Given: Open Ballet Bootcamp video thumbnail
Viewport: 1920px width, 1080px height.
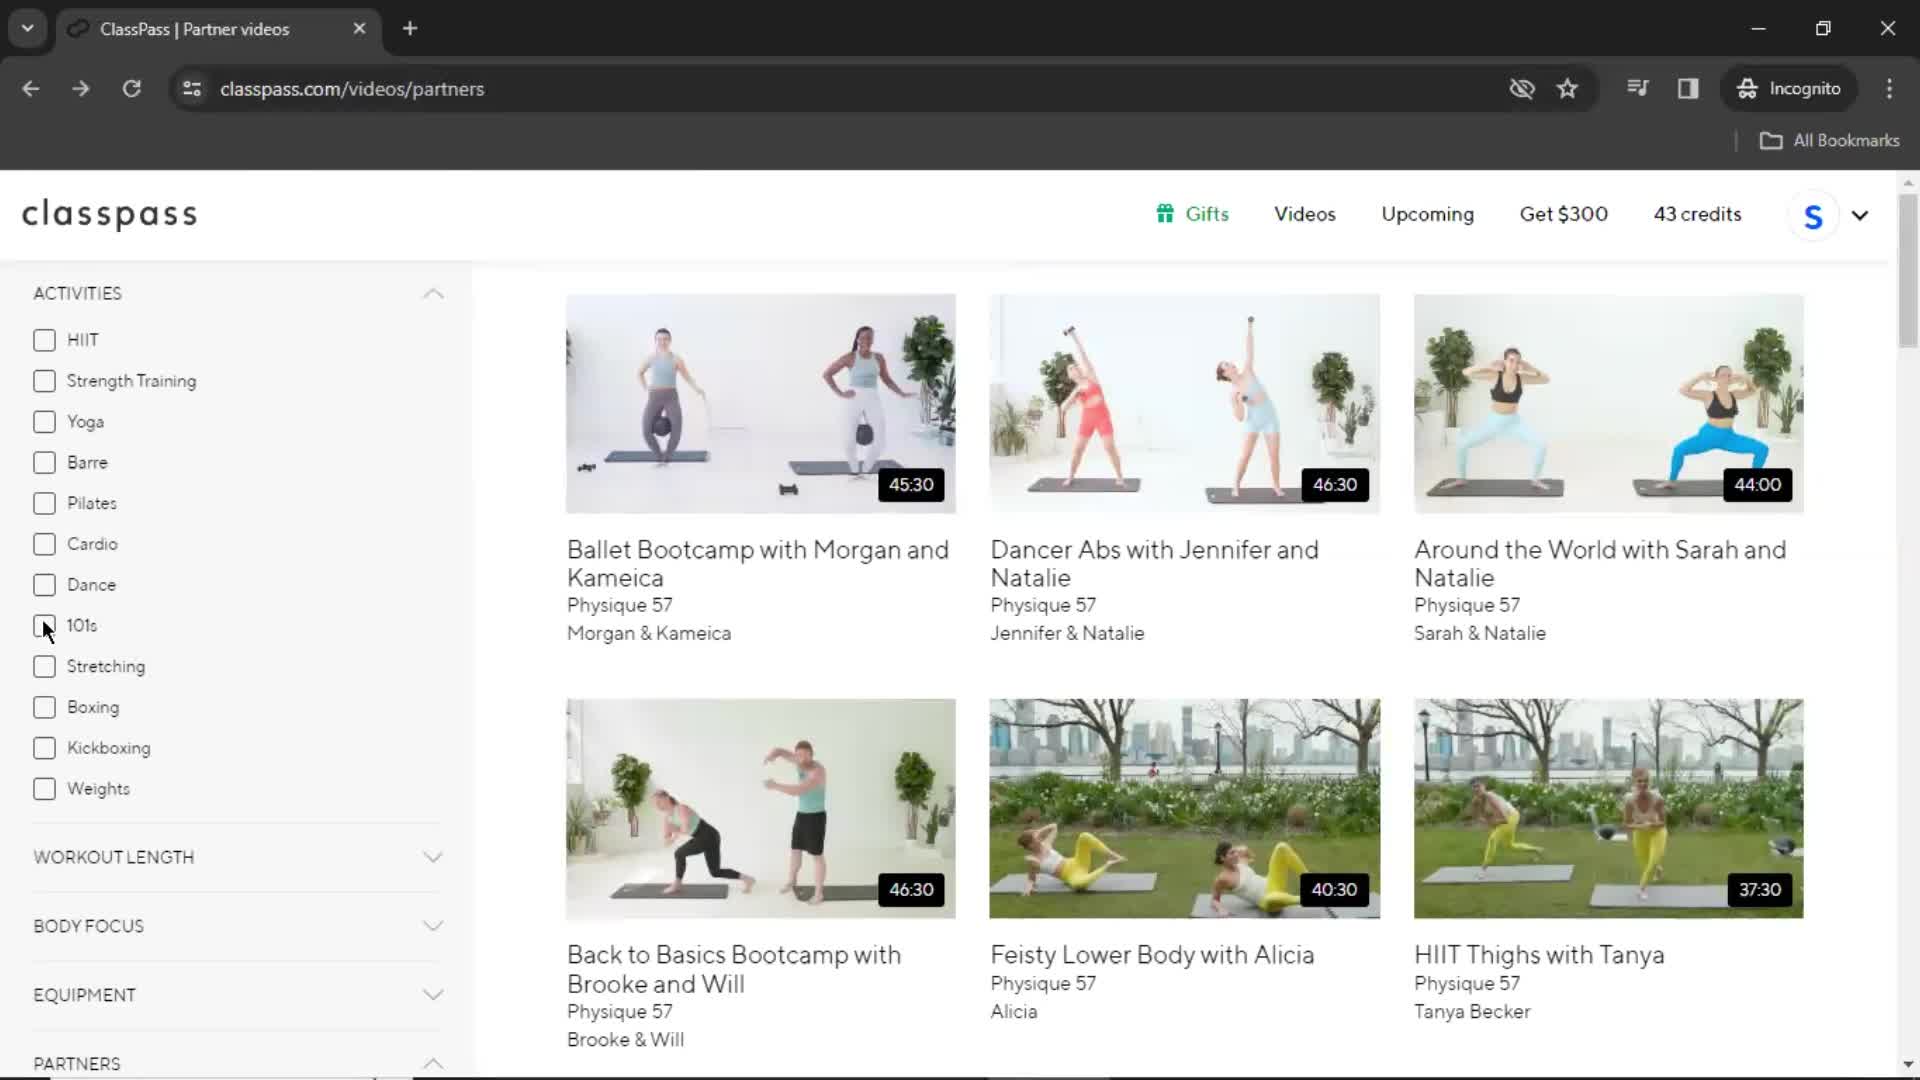Looking at the screenshot, I should (x=761, y=404).
